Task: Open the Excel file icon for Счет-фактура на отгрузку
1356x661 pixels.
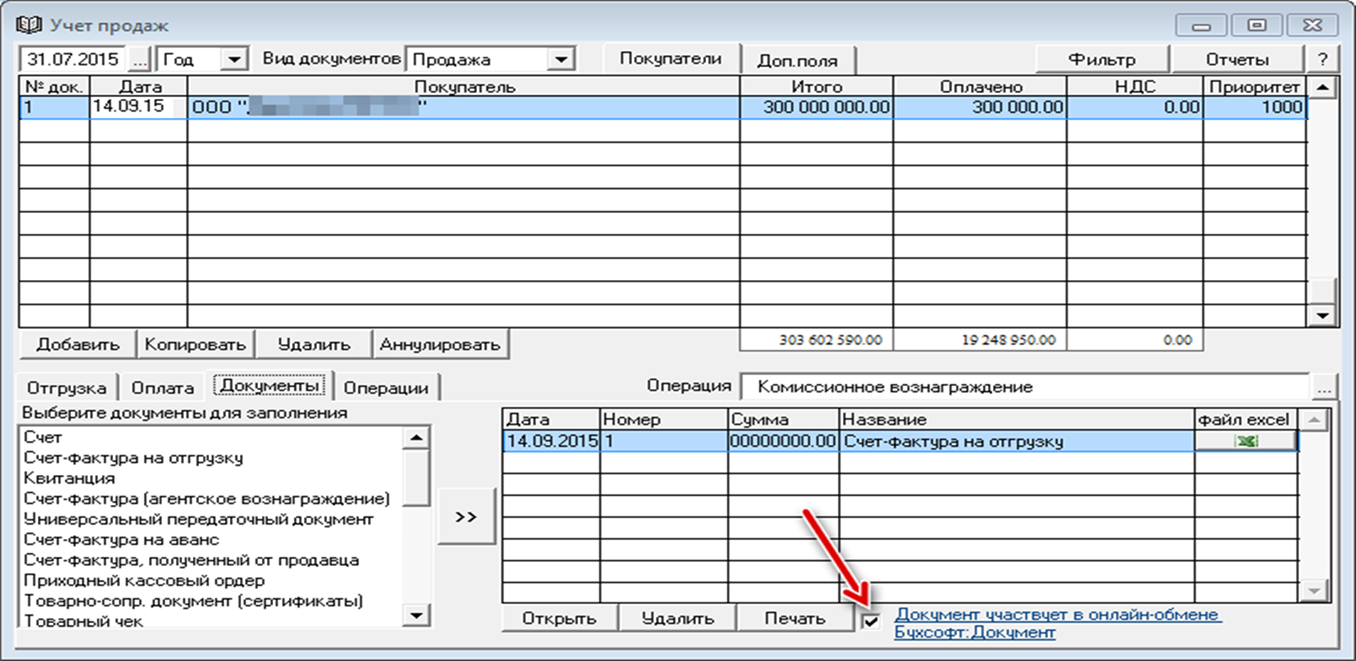Action: [x=1246, y=441]
